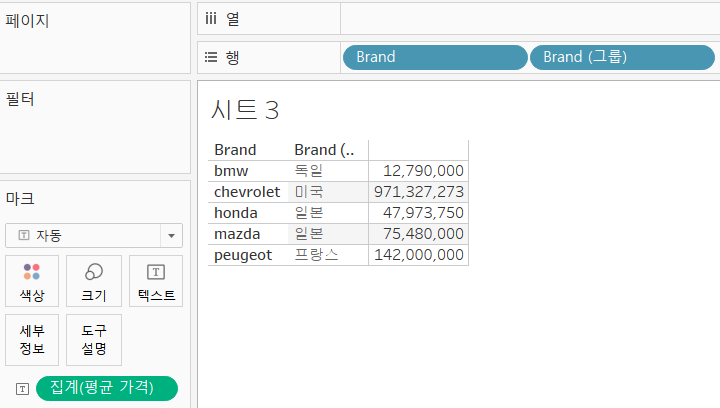Select the Brand pill on rows shelf

[435, 57]
